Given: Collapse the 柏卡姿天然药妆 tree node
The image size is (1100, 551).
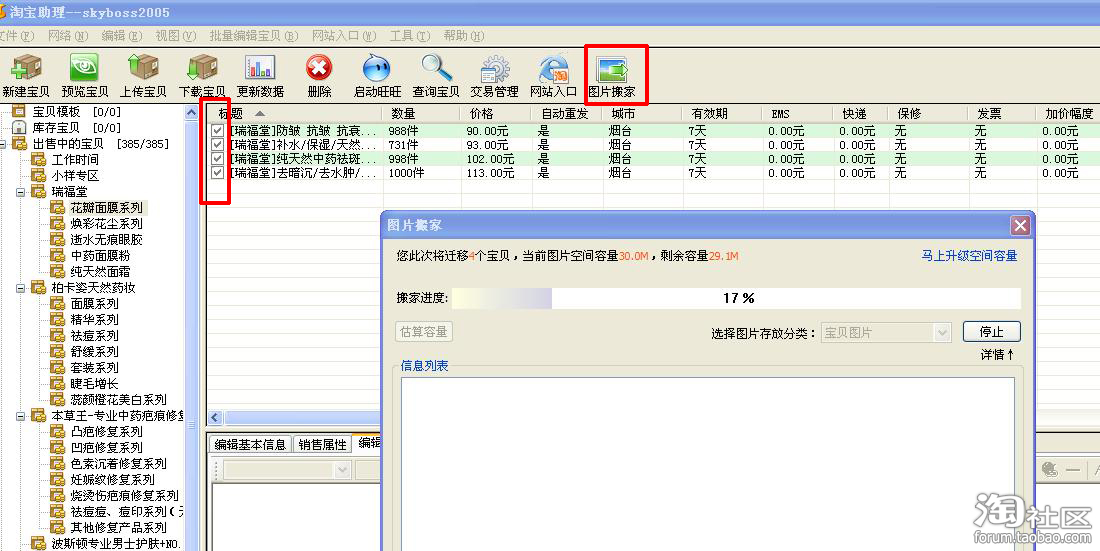Looking at the screenshot, I should click(22, 288).
